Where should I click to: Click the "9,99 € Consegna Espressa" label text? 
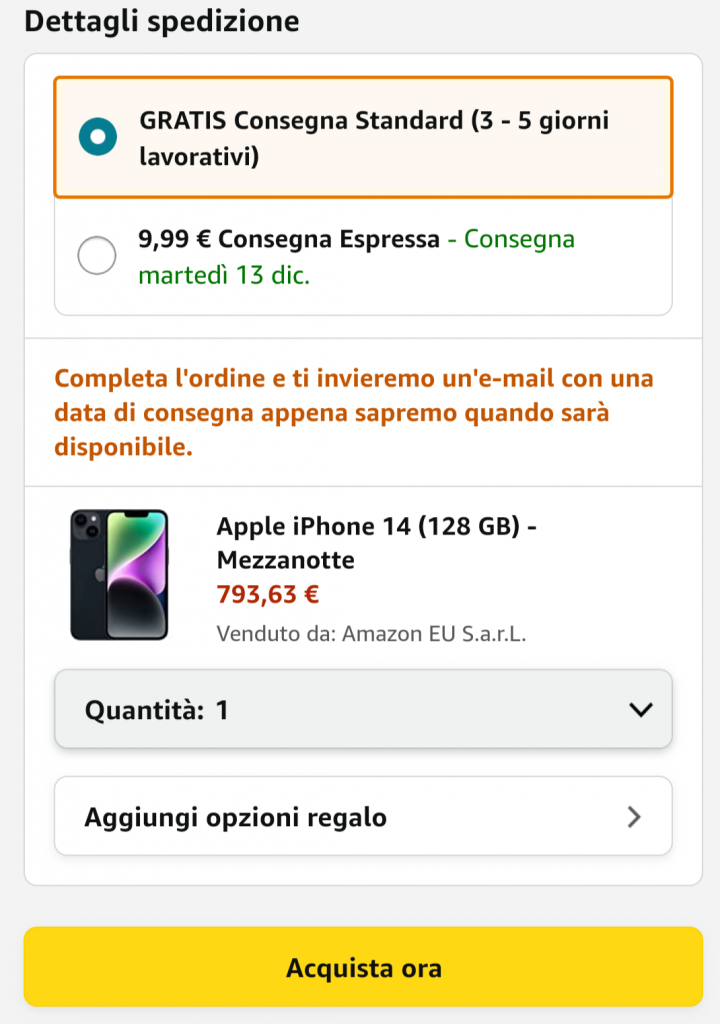point(289,240)
